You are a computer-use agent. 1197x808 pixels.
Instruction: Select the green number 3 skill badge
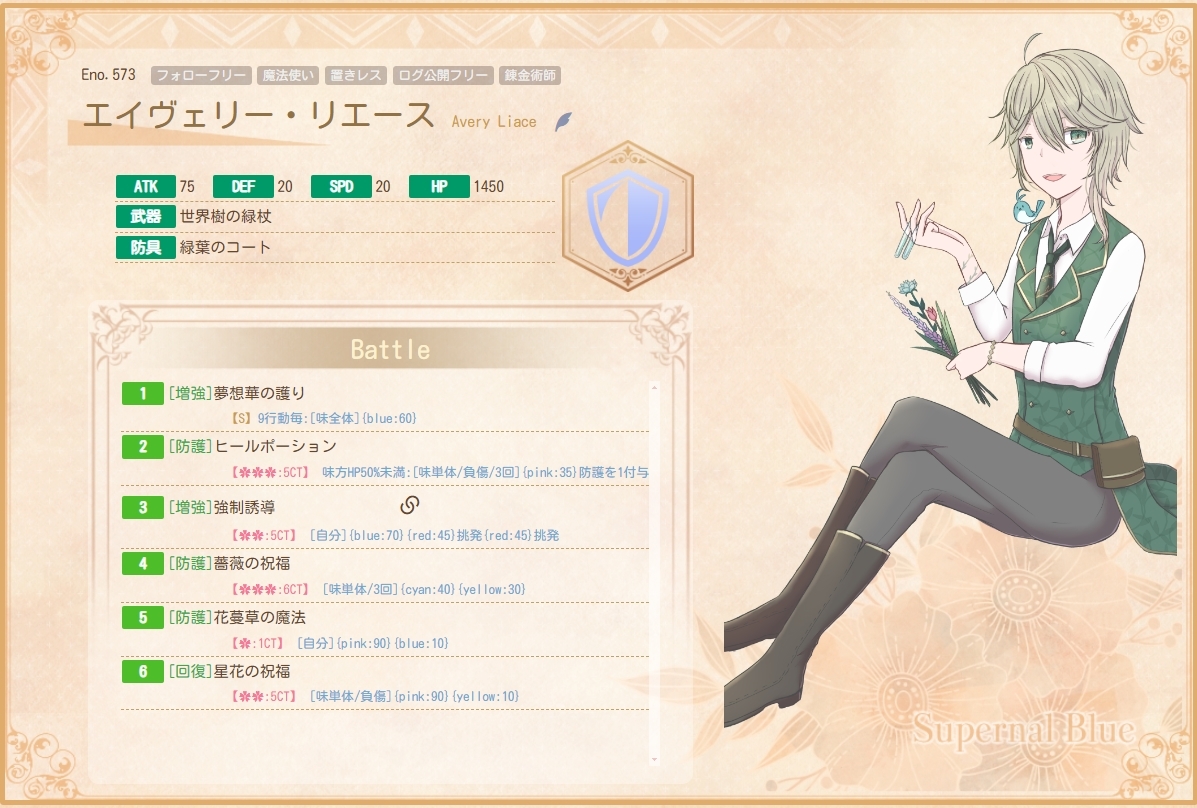coord(143,507)
